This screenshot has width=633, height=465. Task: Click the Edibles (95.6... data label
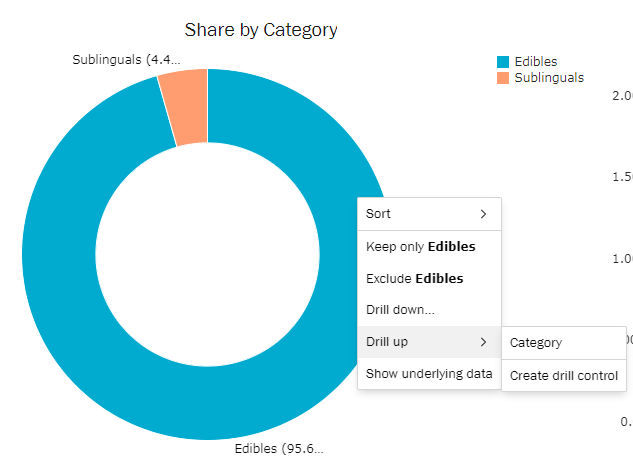tap(279, 448)
